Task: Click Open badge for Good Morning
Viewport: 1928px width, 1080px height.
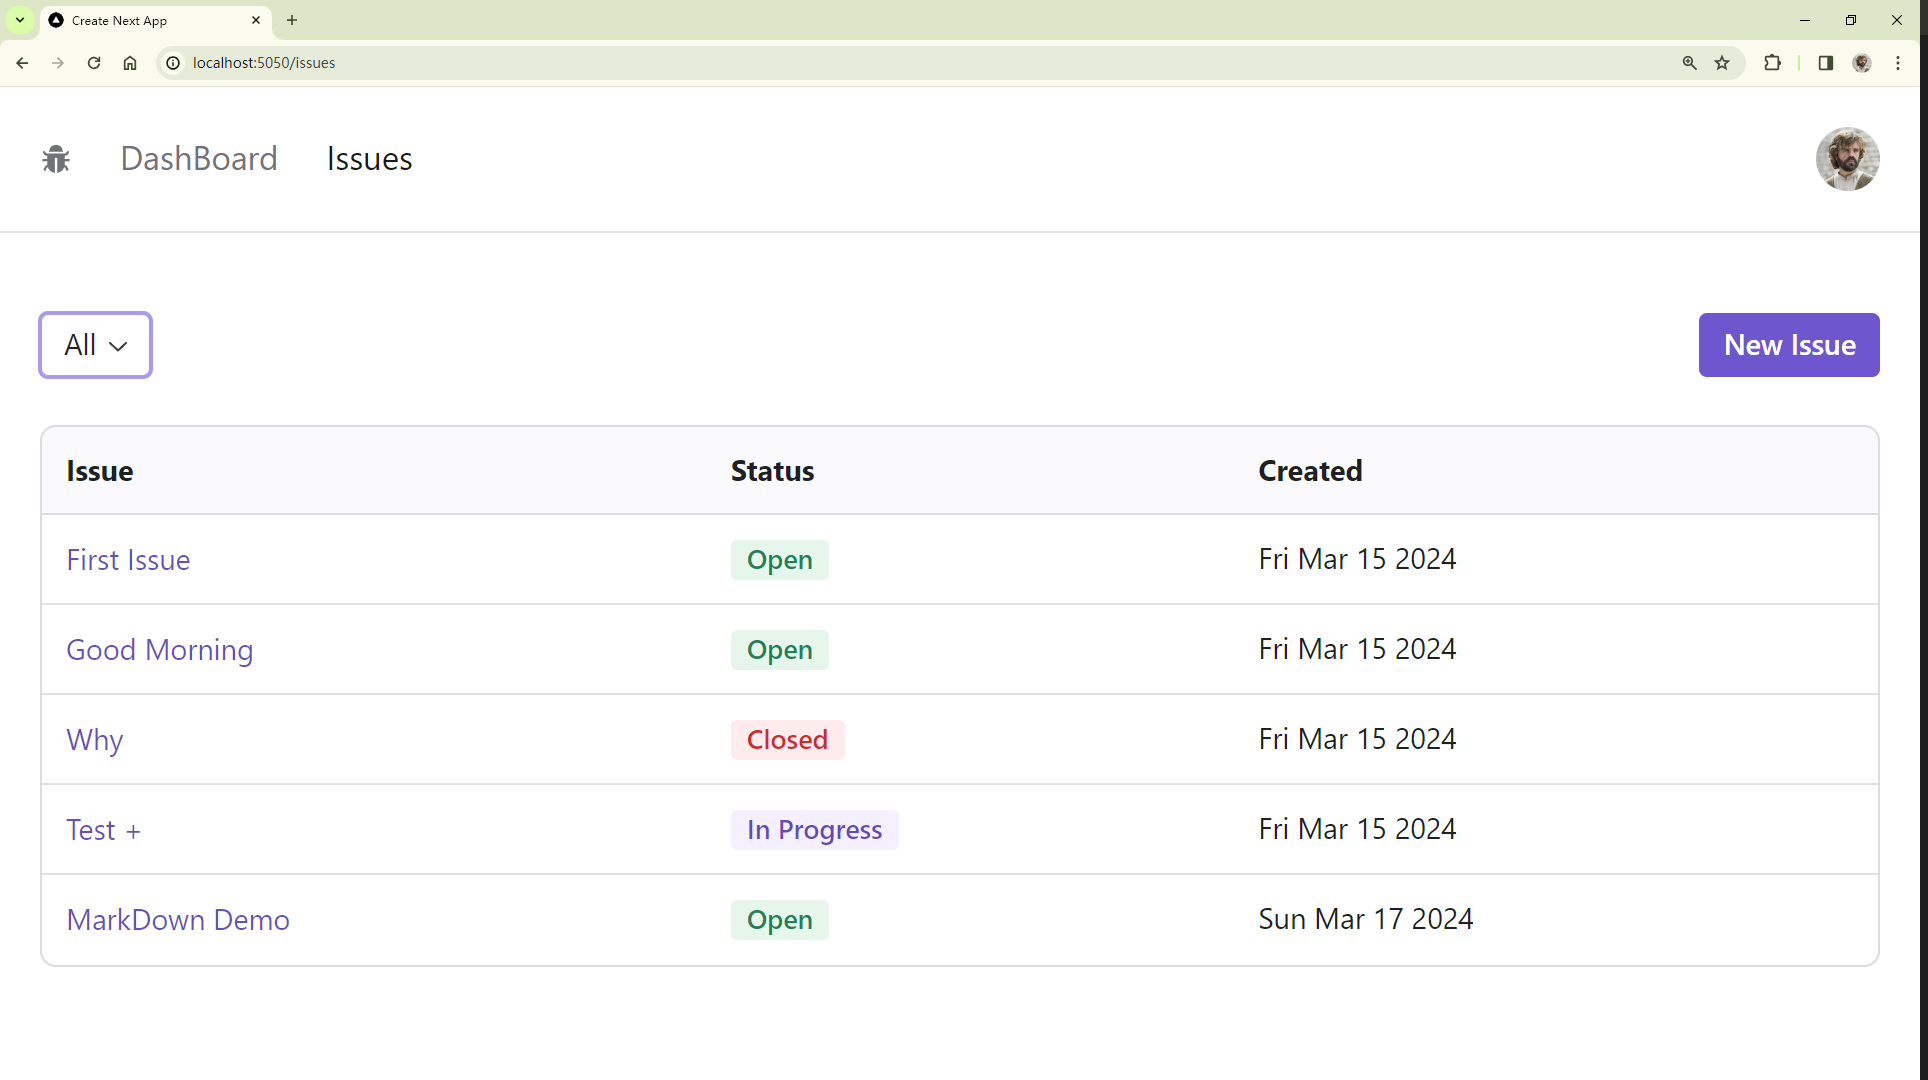Action: tap(780, 650)
